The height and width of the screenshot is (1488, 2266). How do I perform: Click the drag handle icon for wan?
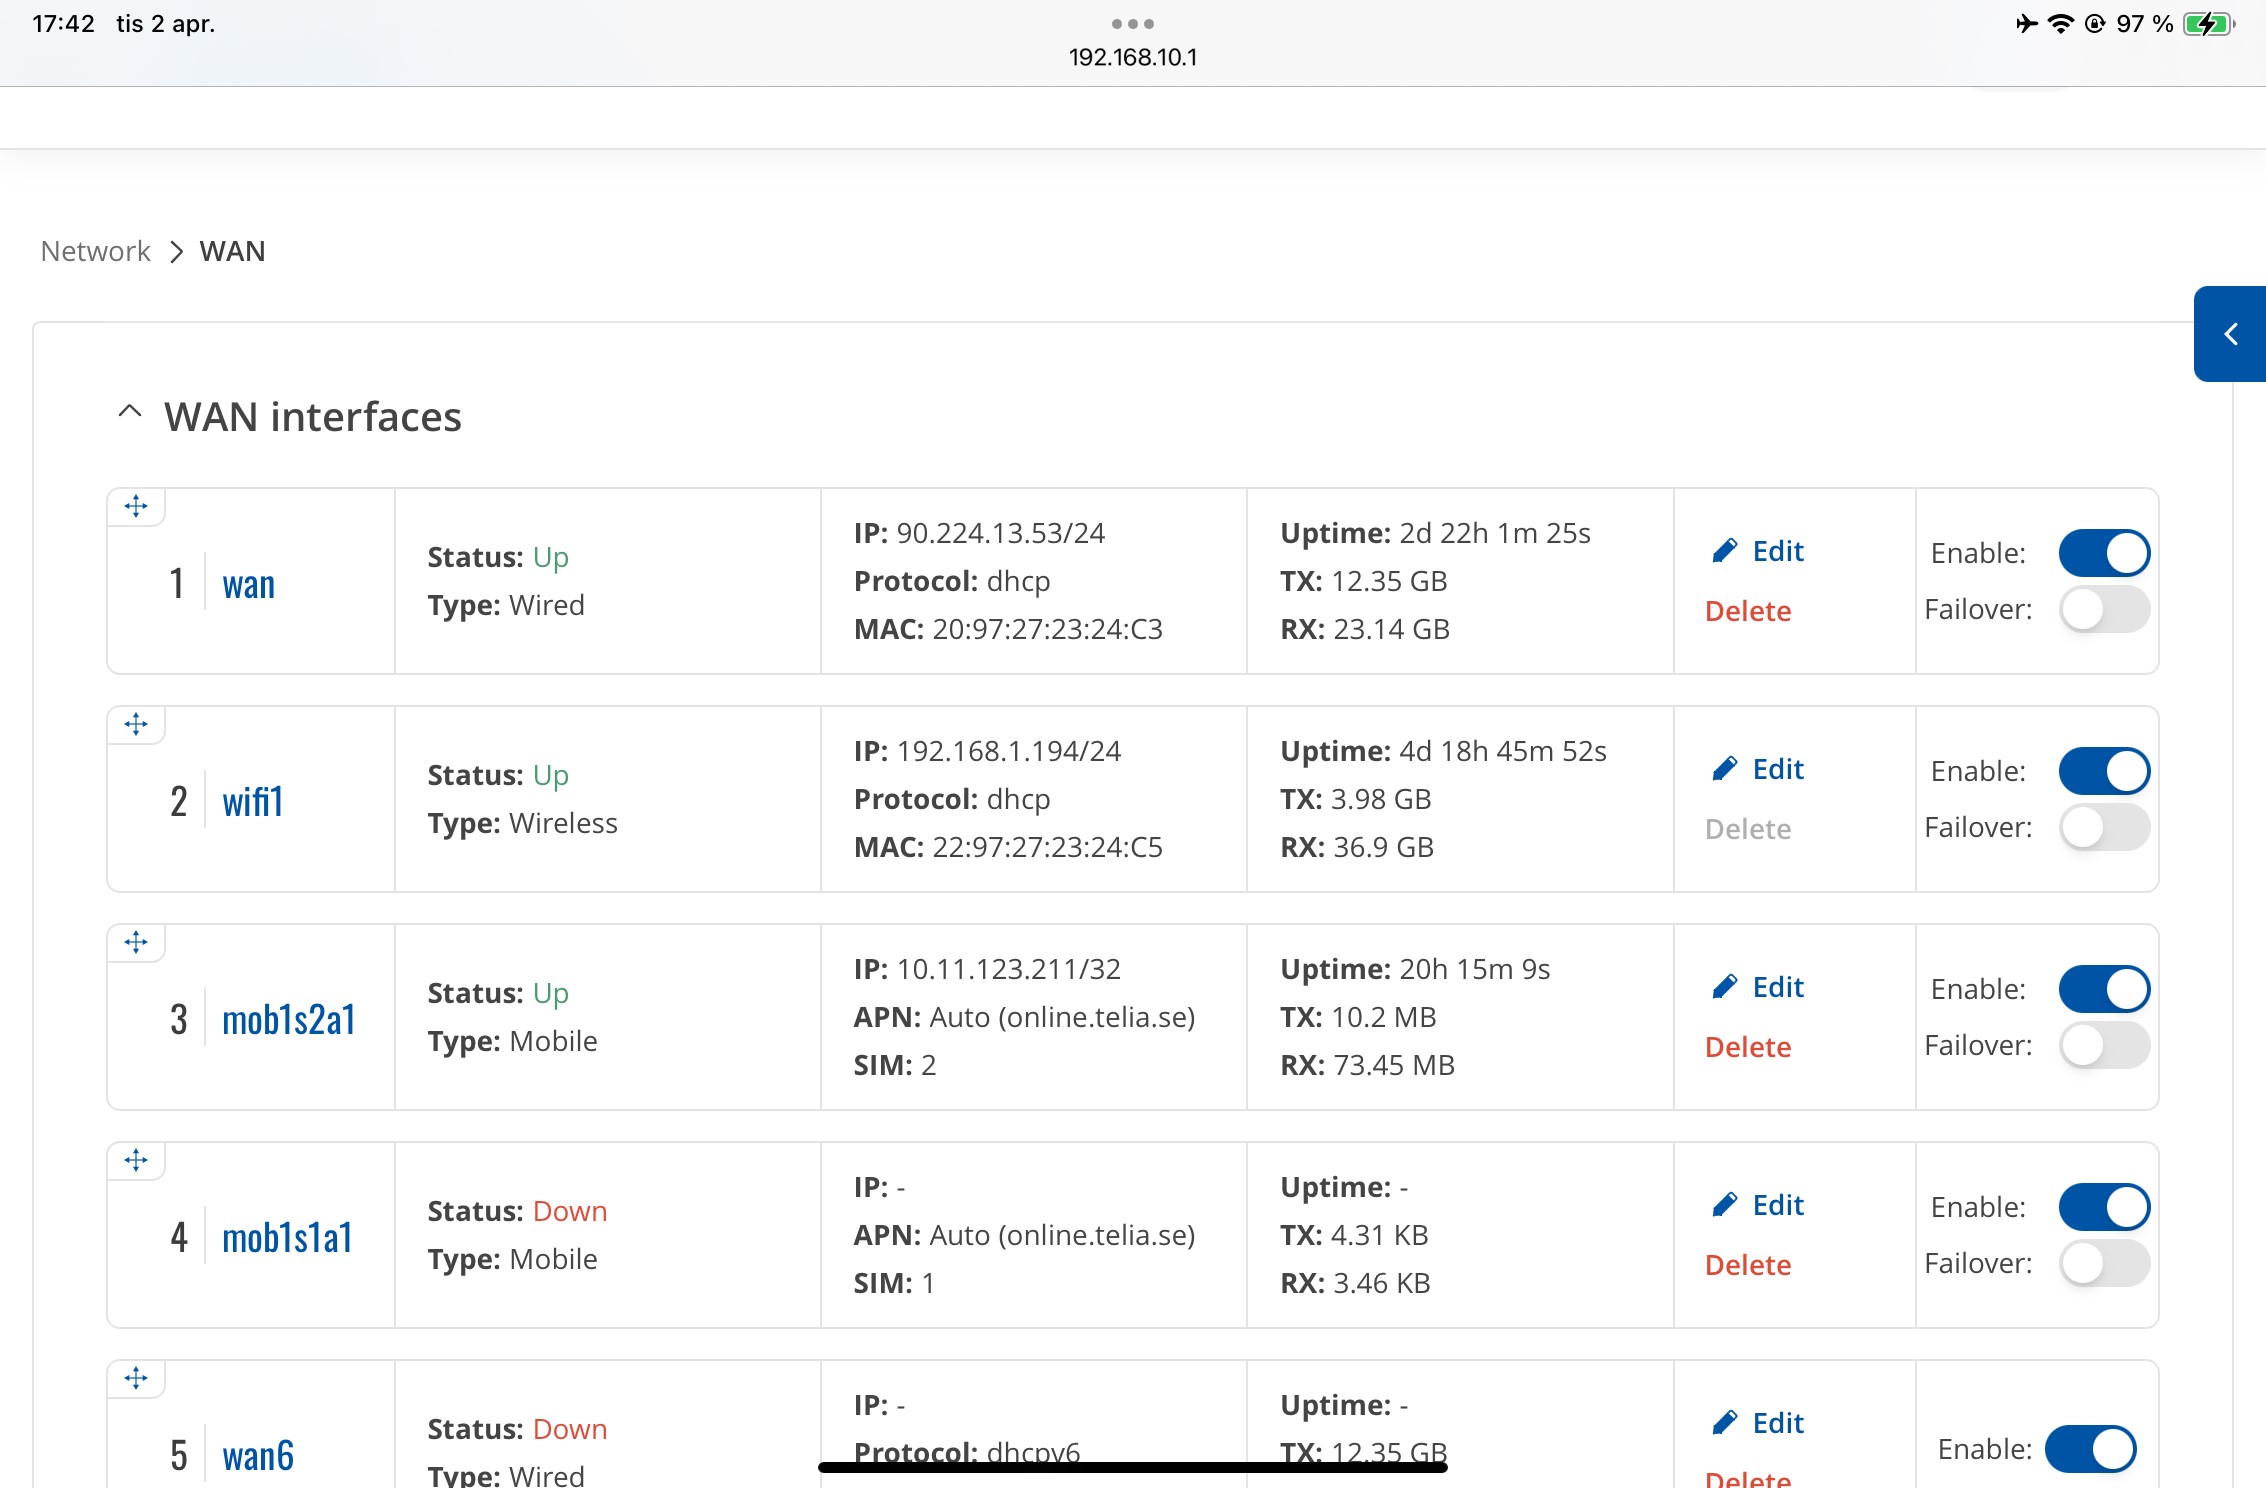coord(136,507)
